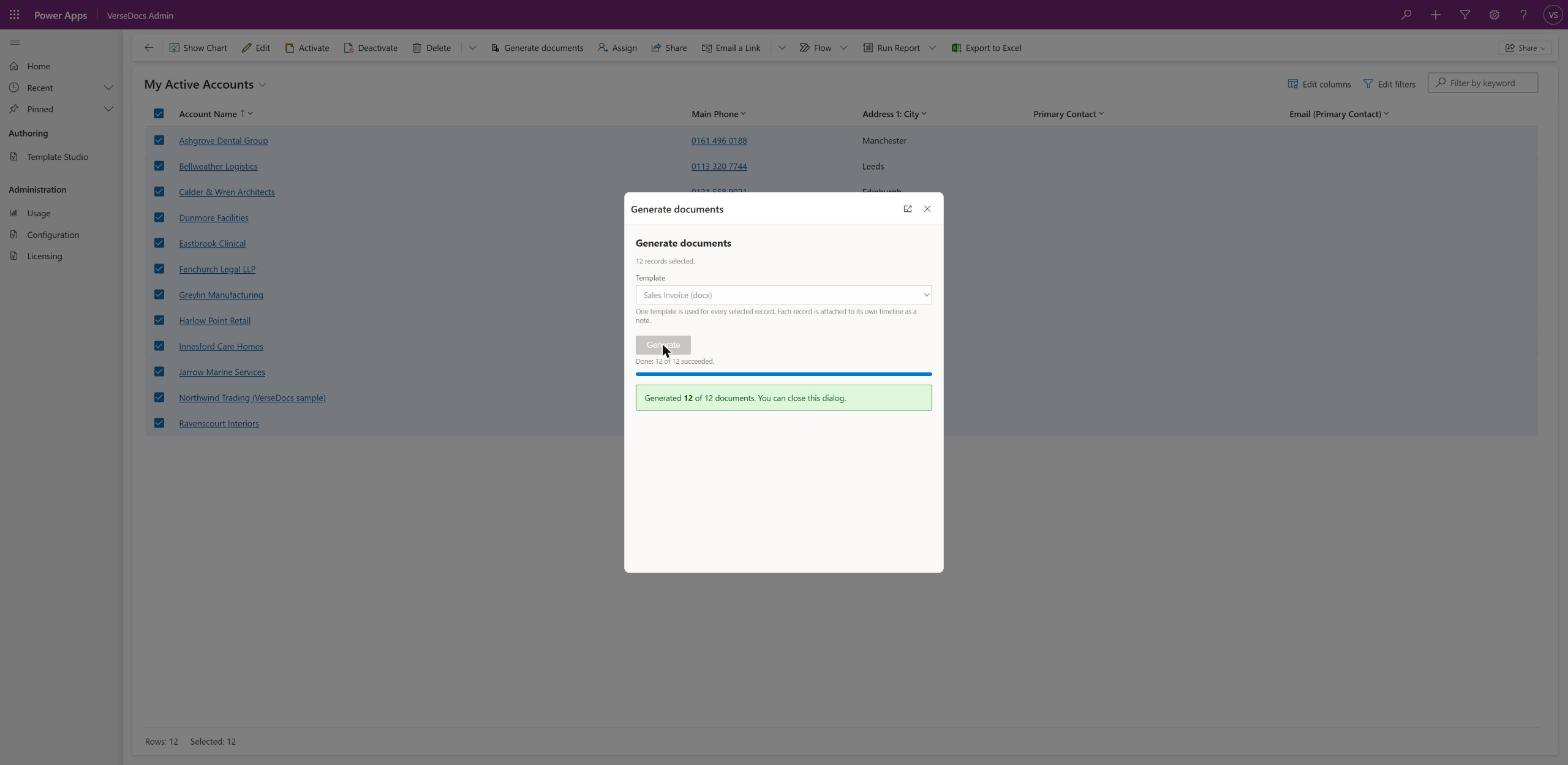1568x765 pixels.
Task: Click the Delete command
Action: pos(432,48)
